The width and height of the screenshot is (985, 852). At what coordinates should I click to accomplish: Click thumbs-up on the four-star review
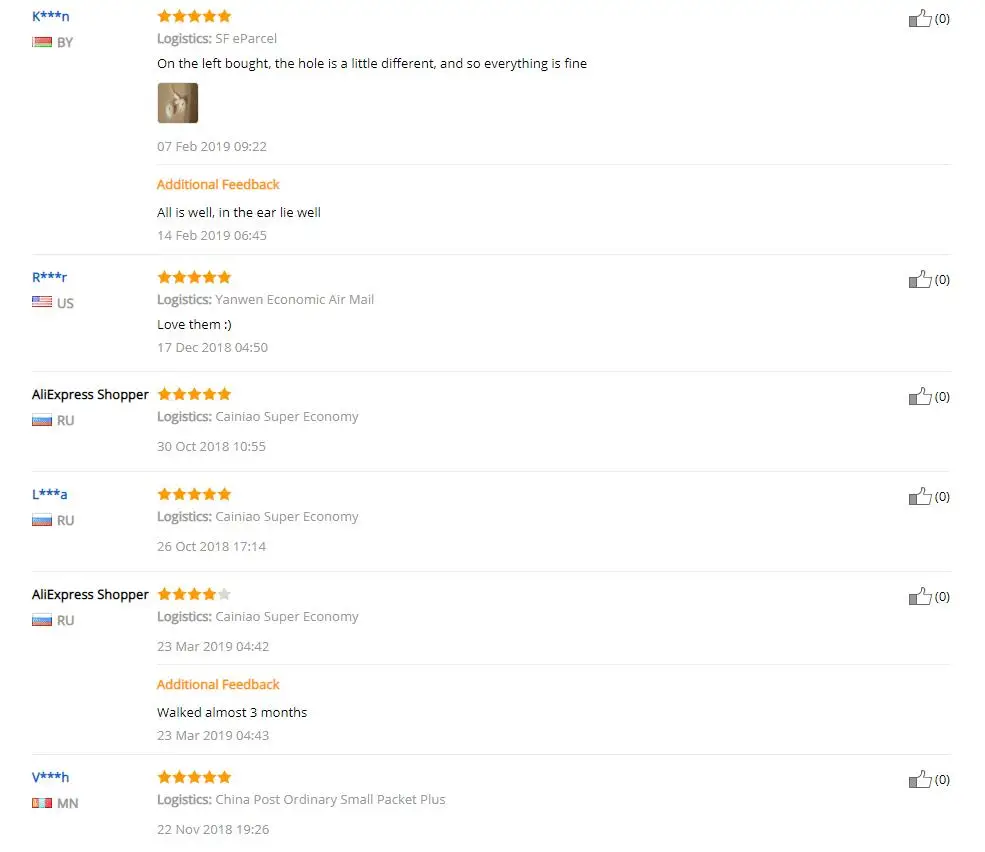pyautogui.click(x=920, y=596)
